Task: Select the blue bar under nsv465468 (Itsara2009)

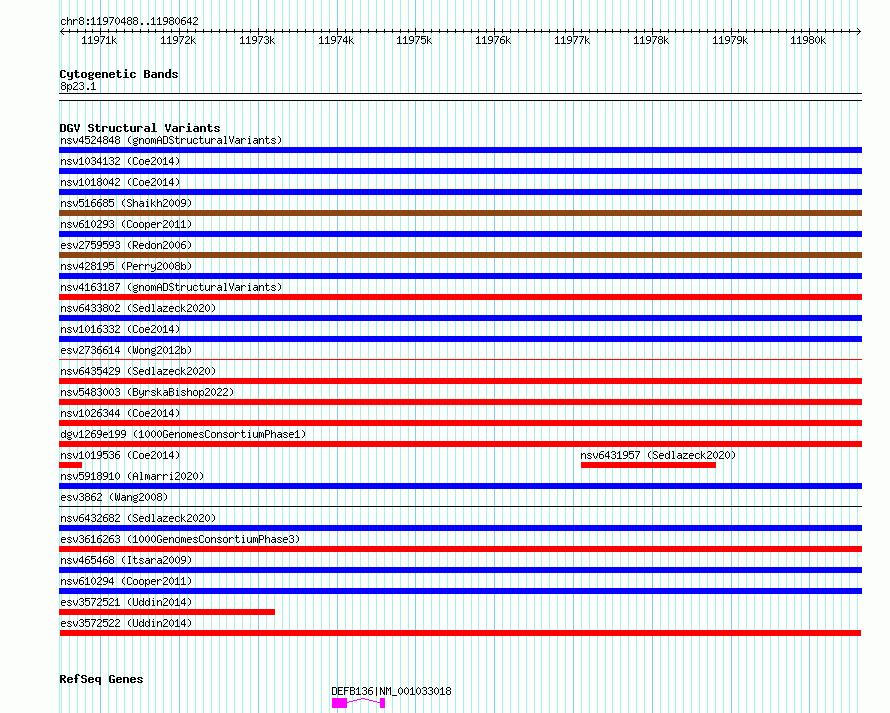Action: click(x=460, y=570)
